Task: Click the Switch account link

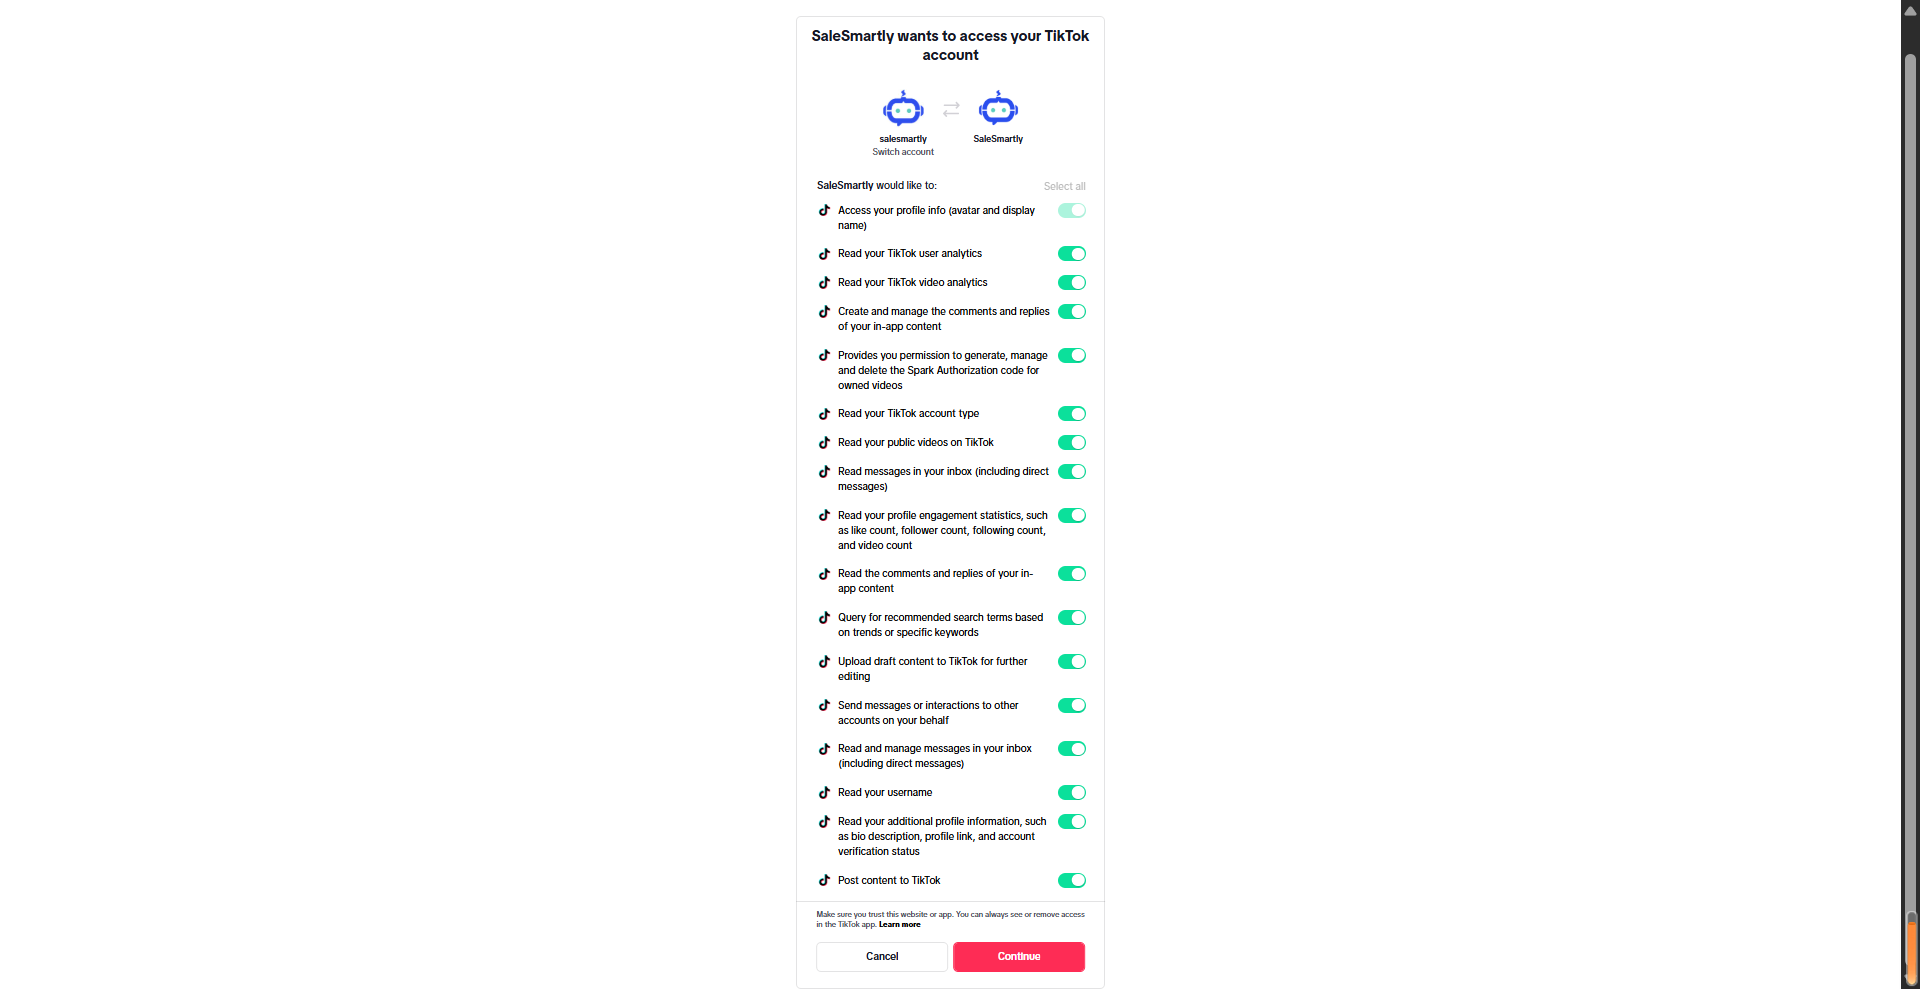Action: [902, 152]
